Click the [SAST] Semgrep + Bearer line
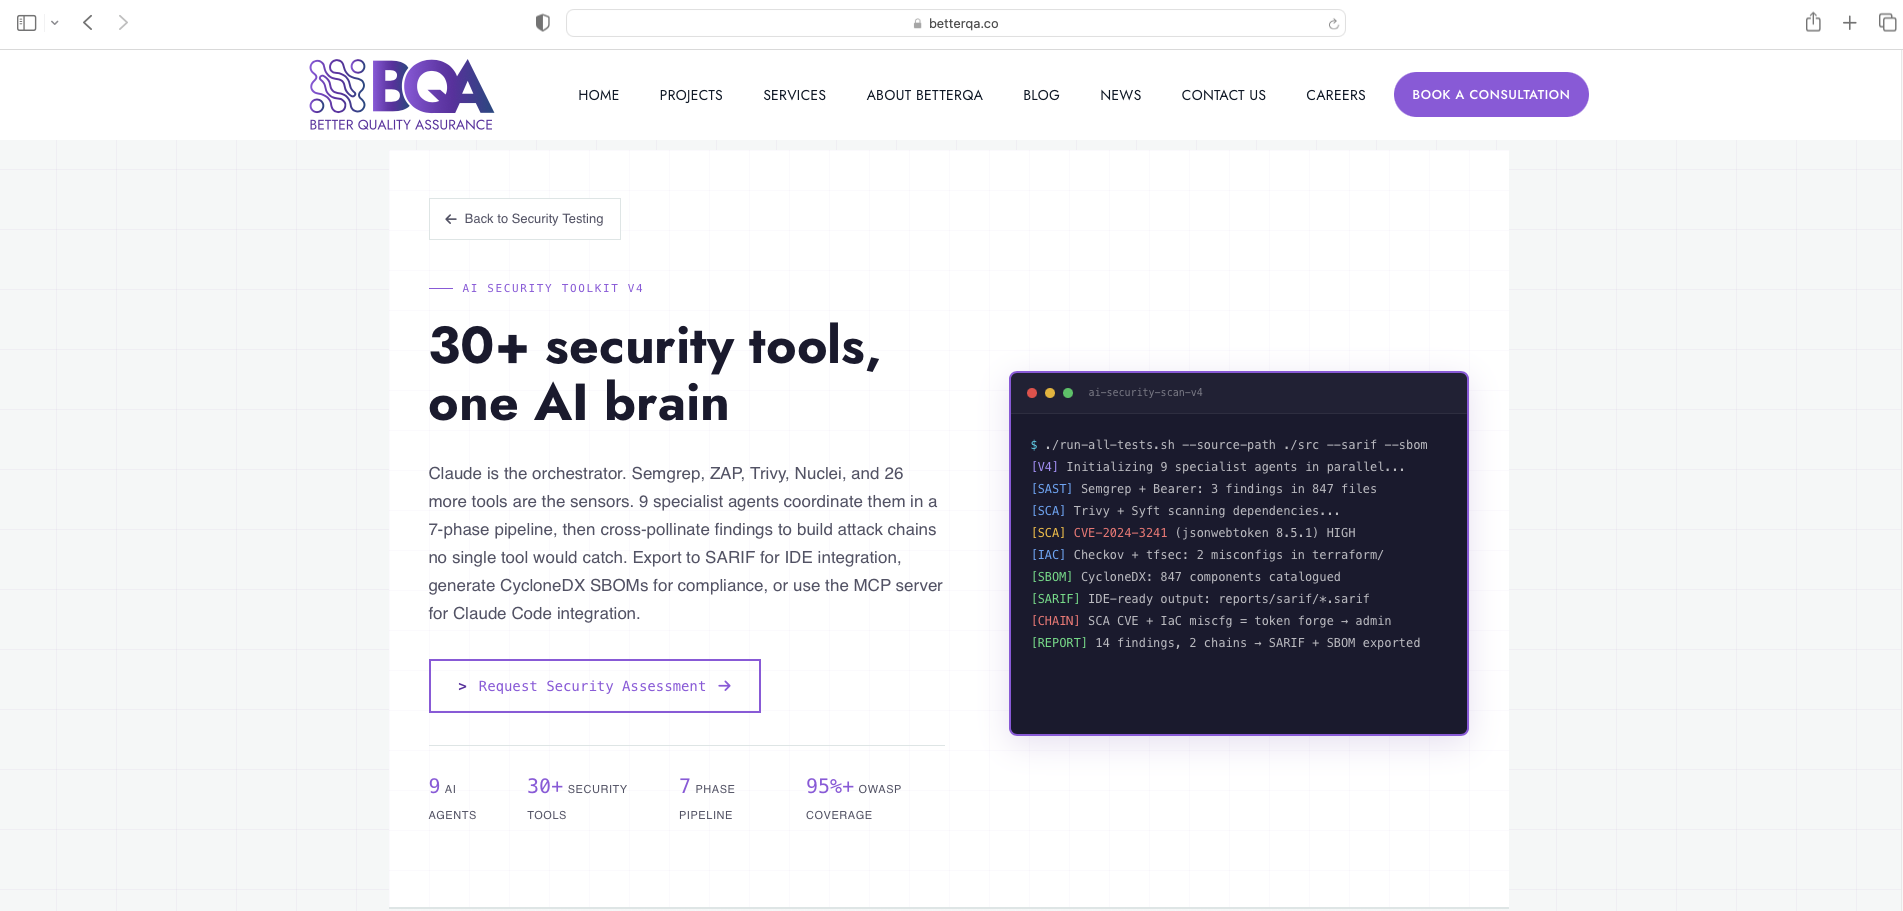Image resolution: width=1903 pixels, height=911 pixels. [1204, 489]
